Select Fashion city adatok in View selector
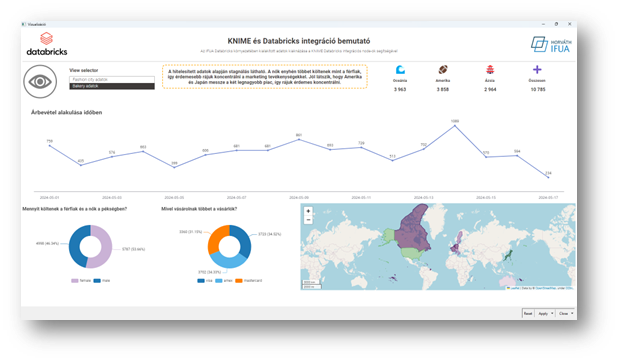The height and width of the screenshot is (362, 619). (x=112, y=79)
